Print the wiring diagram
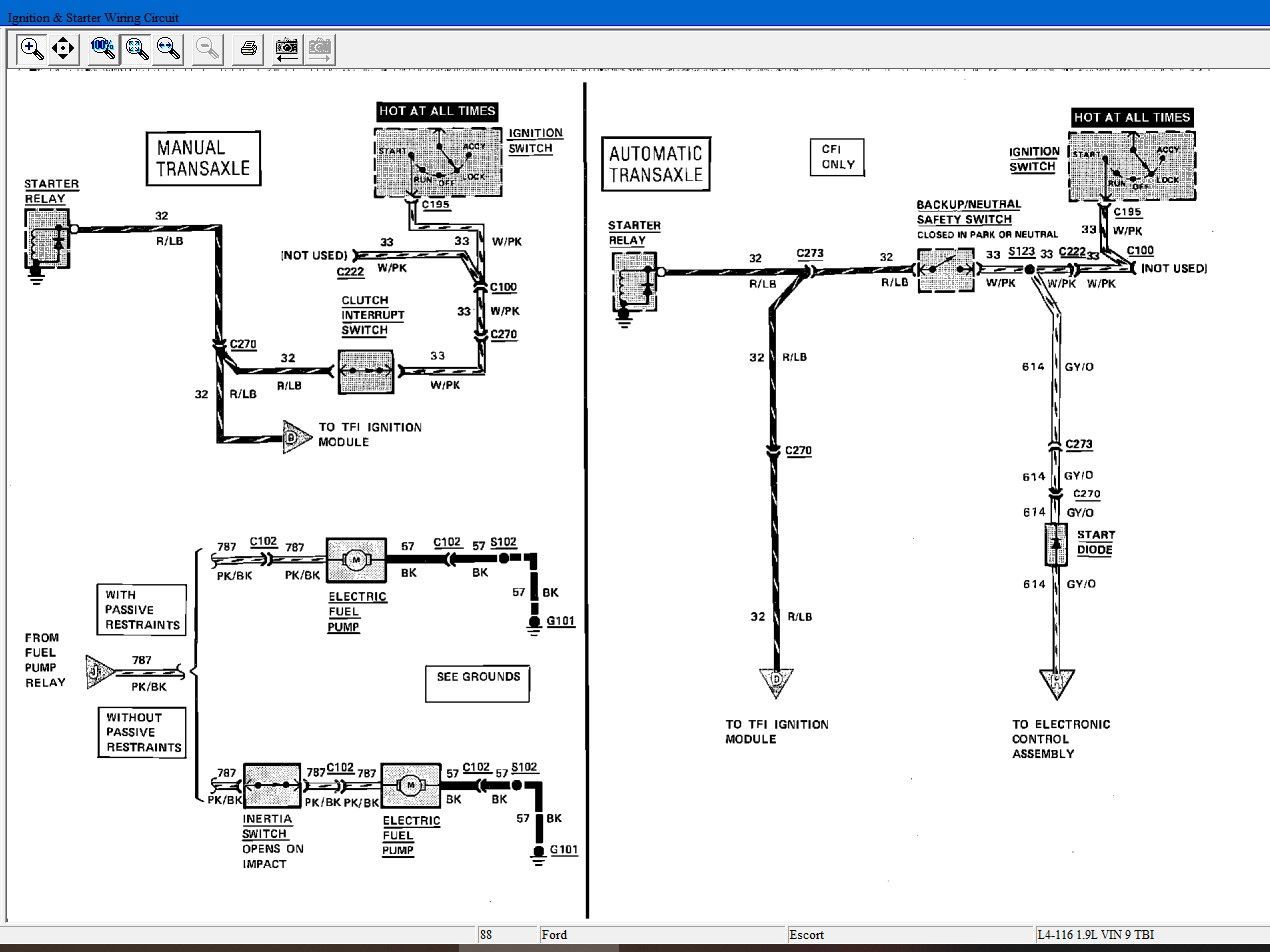The image size is (1270, 952). (x=248, y=48)
